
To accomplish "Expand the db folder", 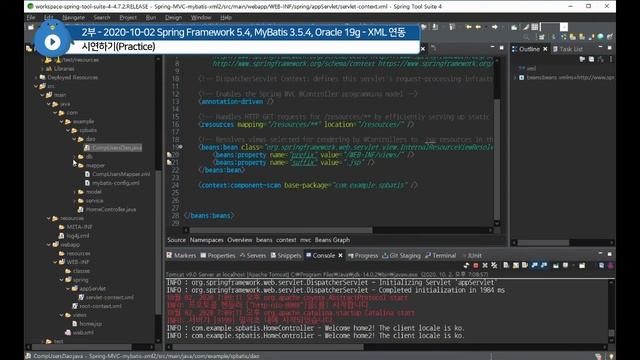I will tap(75, 157).
